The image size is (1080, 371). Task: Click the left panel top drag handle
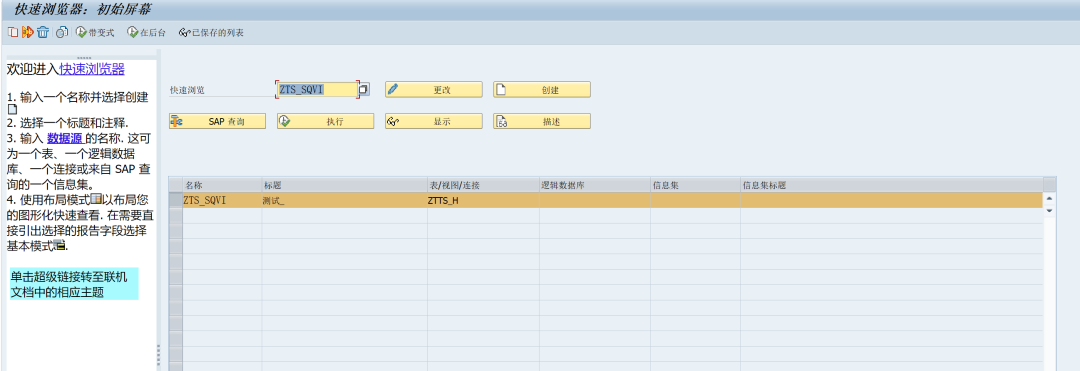[x=84, y=58]
